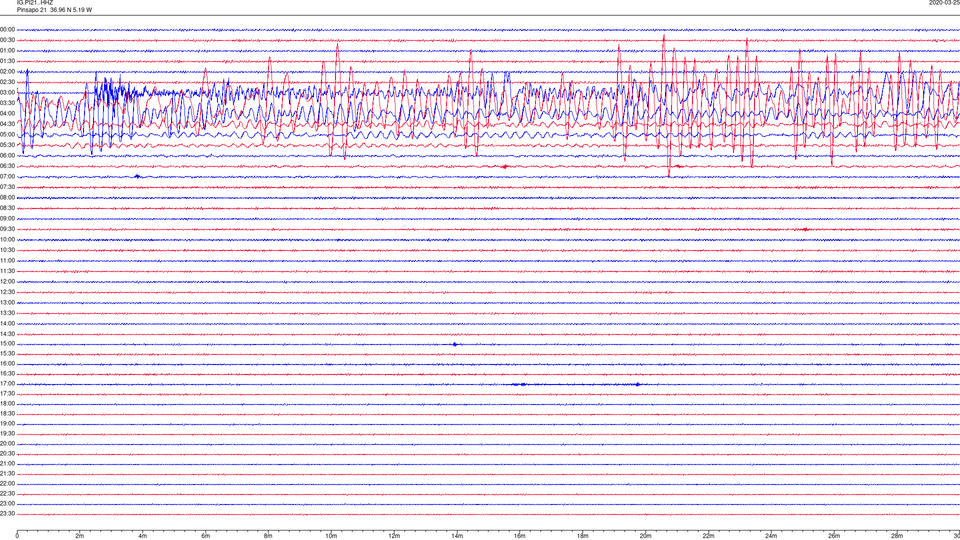
Task: Select the 09:30 time row label
Action: point(7,230)
